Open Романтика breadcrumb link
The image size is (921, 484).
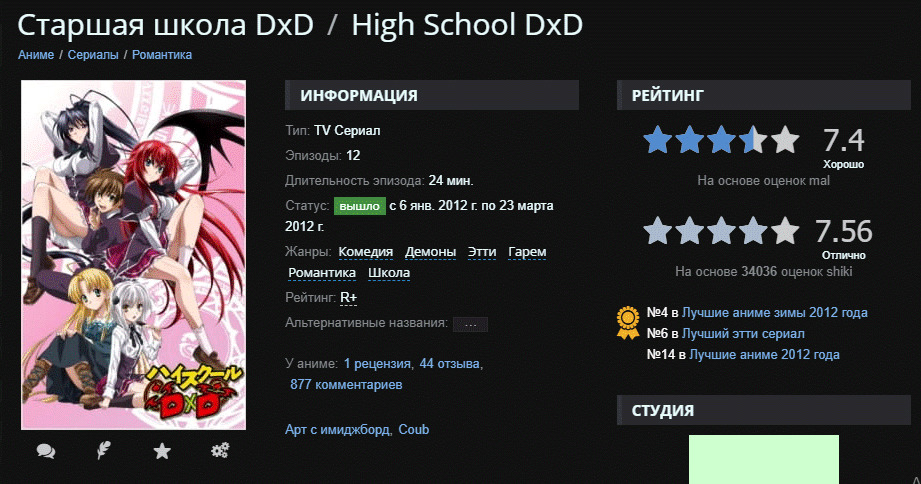click(x=162, y=55)
